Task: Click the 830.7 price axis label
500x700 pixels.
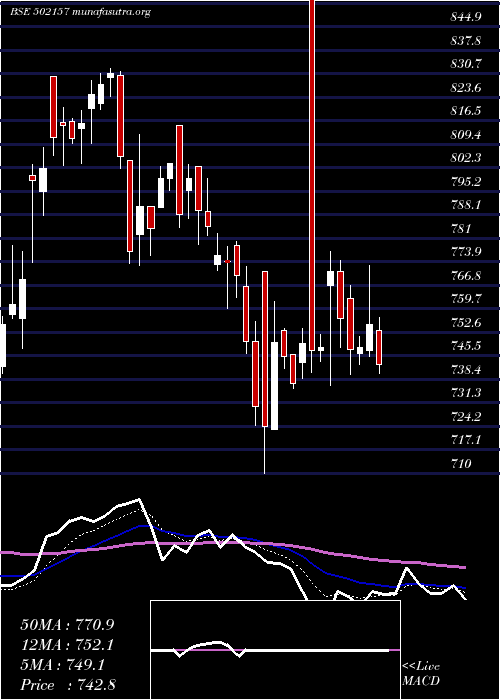Action: coord(465,64)
